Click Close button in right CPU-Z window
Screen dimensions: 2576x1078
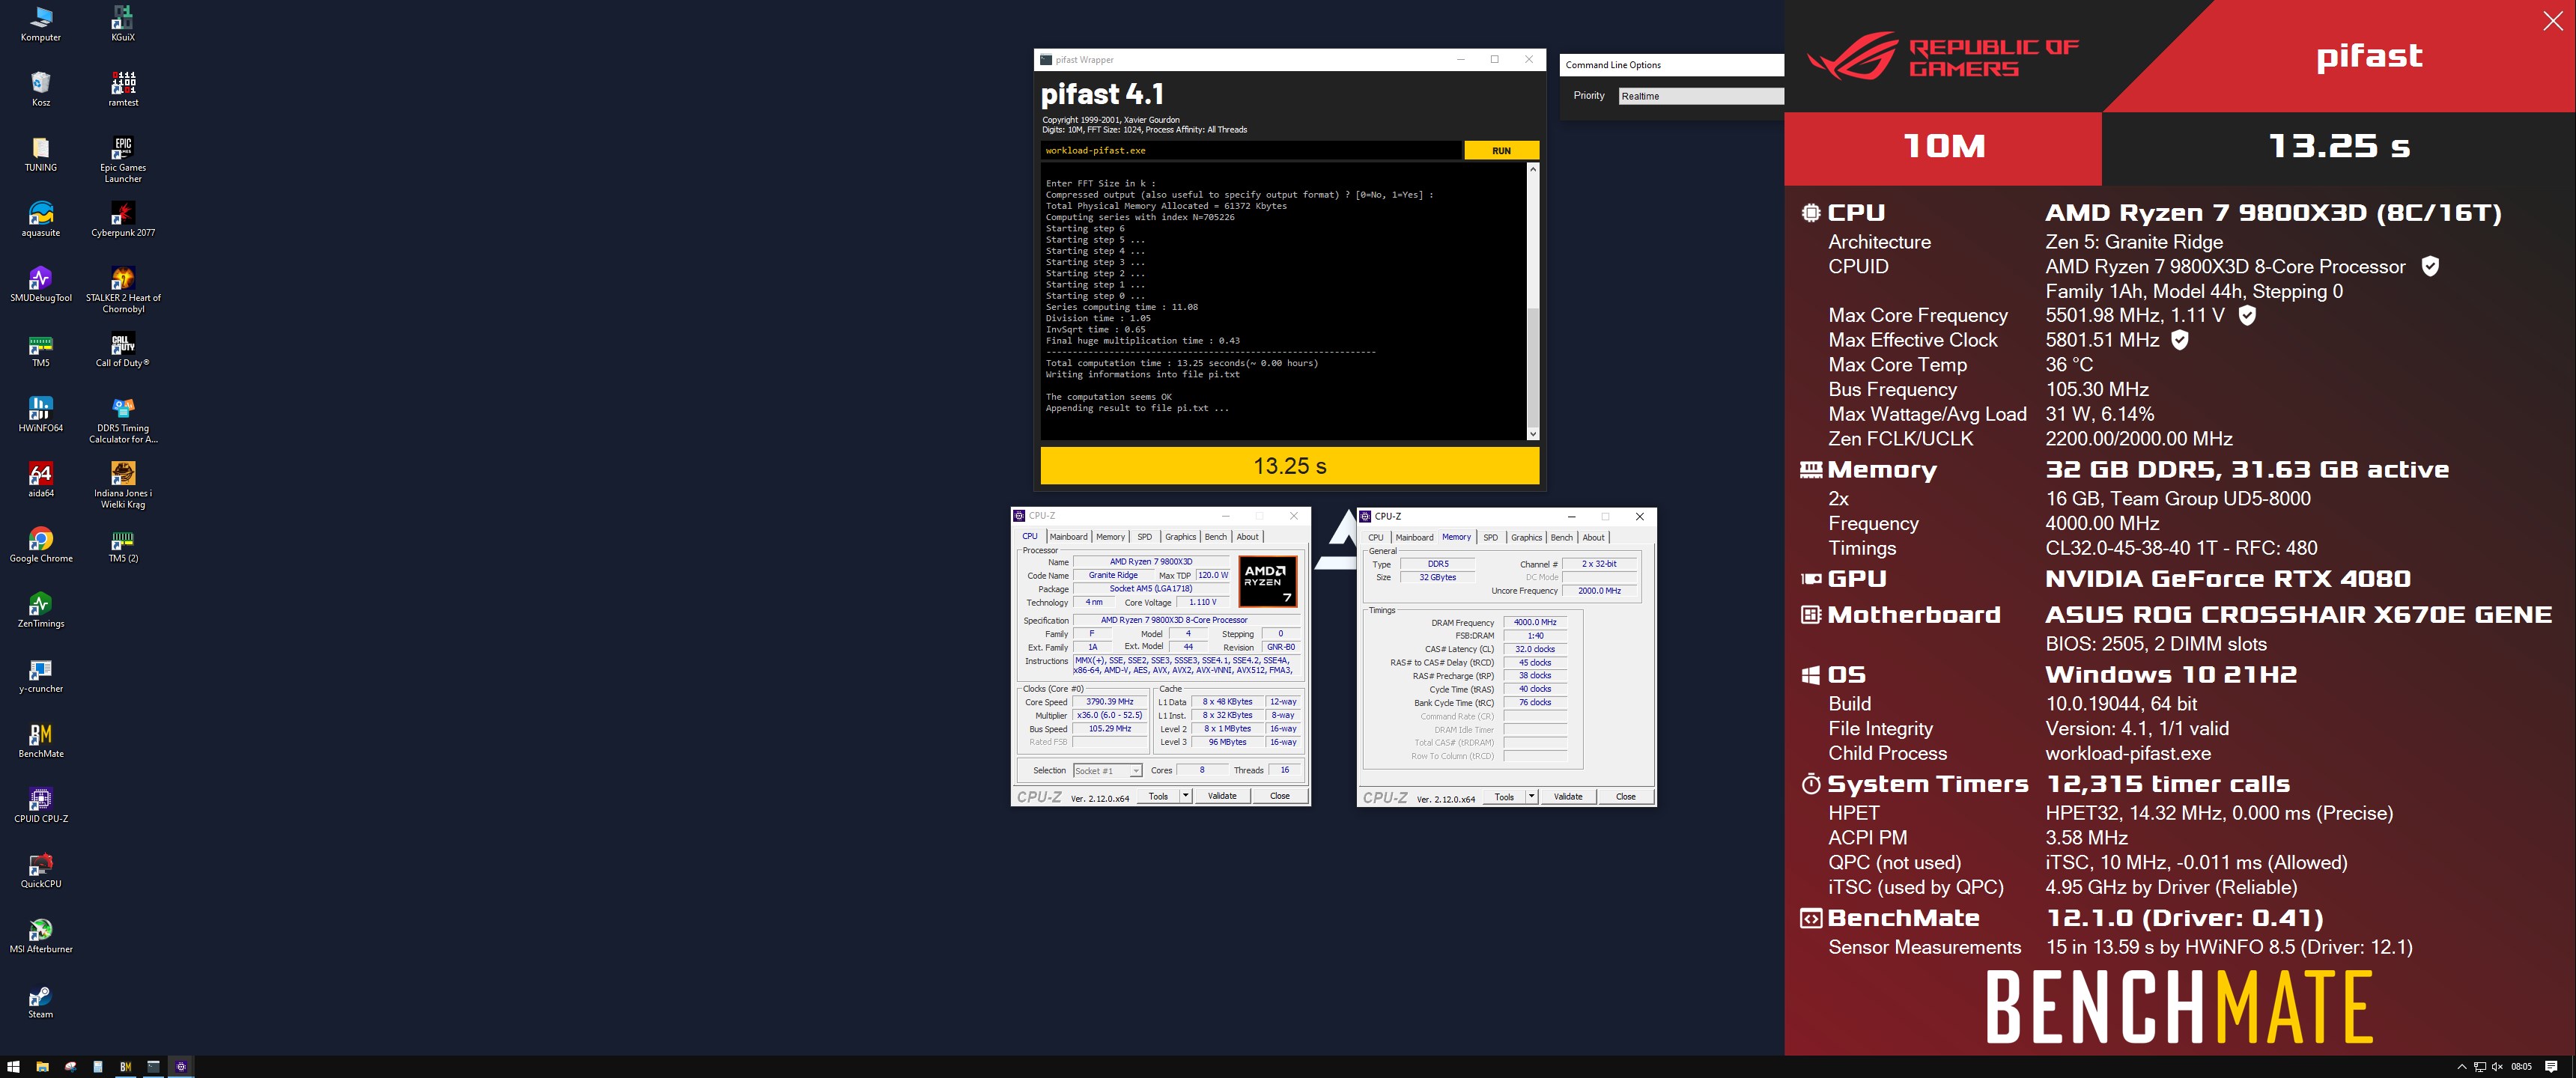pyautogui.click(x=1625, y=797)
